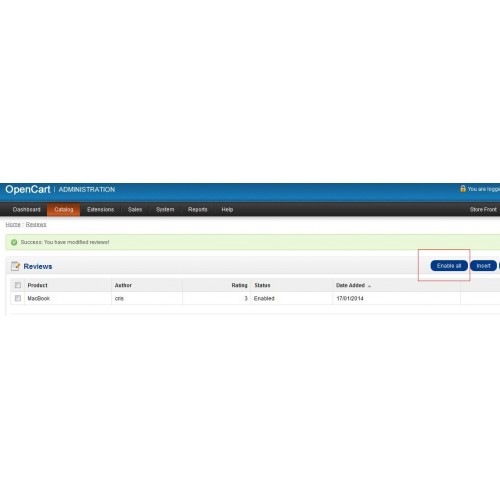Go to Dashboard tab
500x500 pixels.
[x=26, y=209]
